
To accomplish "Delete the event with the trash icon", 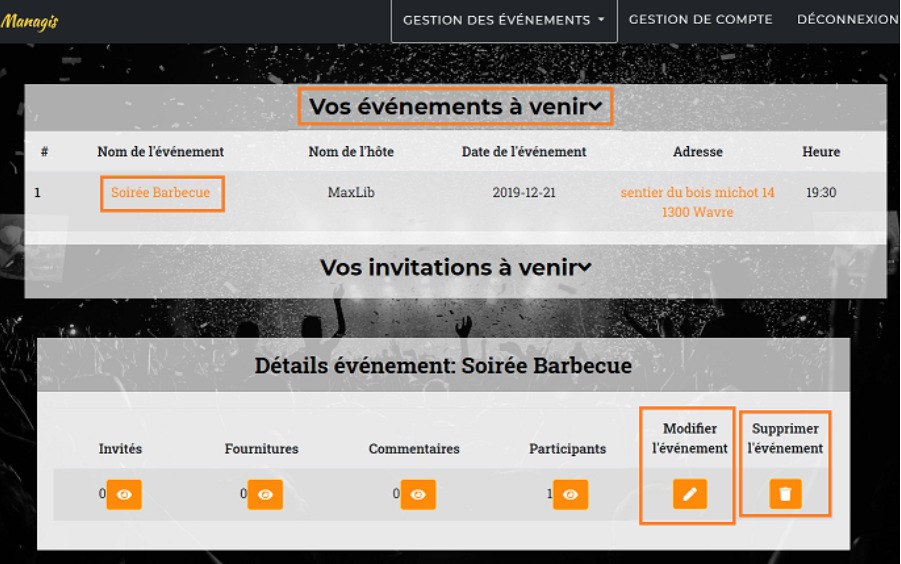I will point(785,494).
